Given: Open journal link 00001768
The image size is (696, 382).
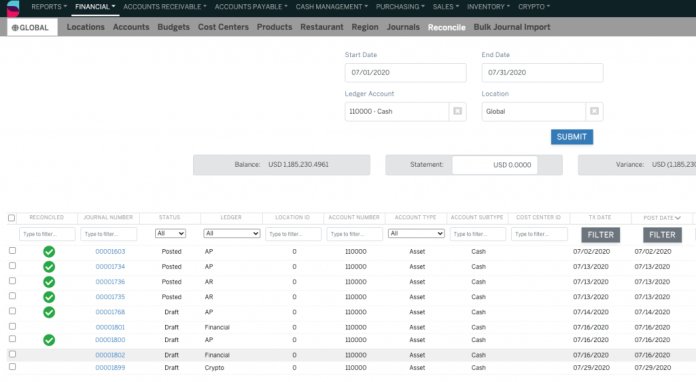Looking at the screenshot, I should pos(110,312).
